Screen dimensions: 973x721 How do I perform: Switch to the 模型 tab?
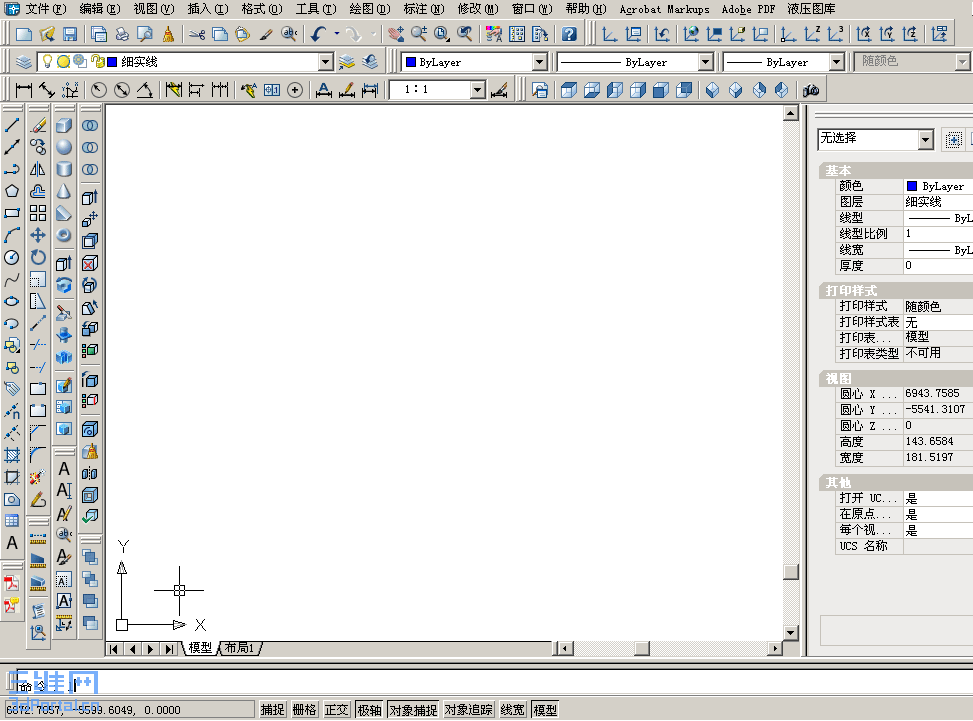point(200,648)
